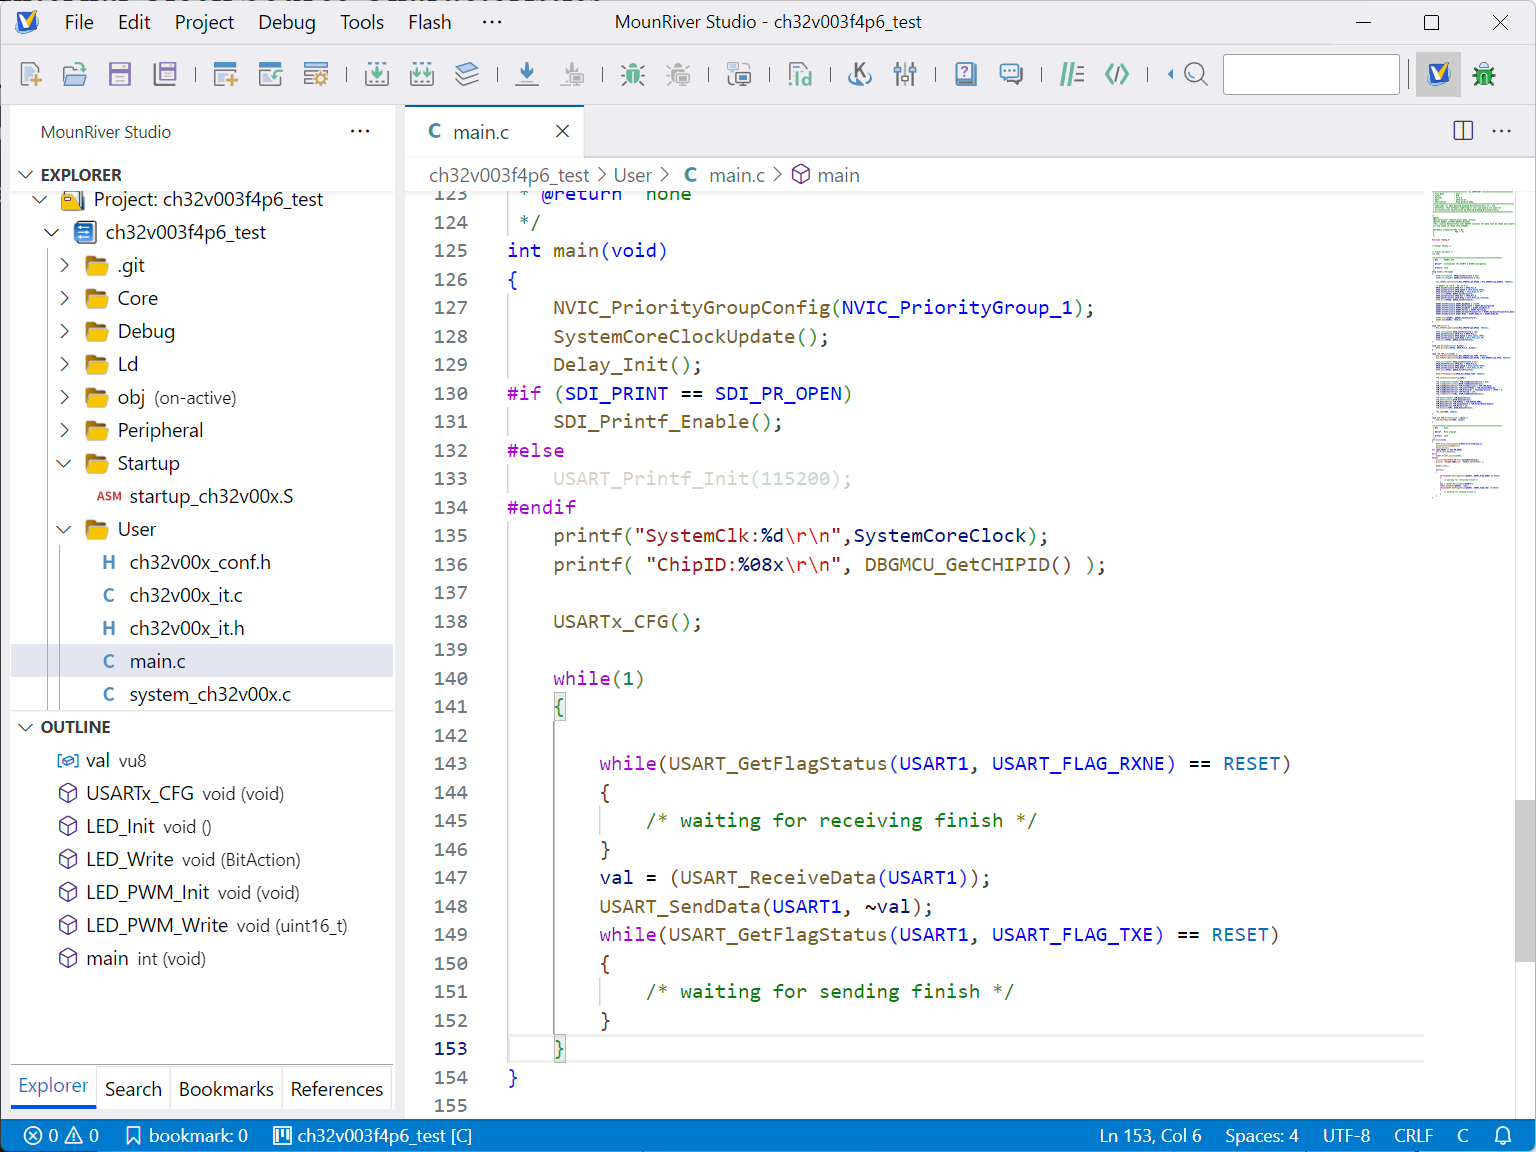Open sidebar more actions ellipsis
The height and width of the screenshot is (1152, 1536).
pyautogui.click(x=360, y=131)
